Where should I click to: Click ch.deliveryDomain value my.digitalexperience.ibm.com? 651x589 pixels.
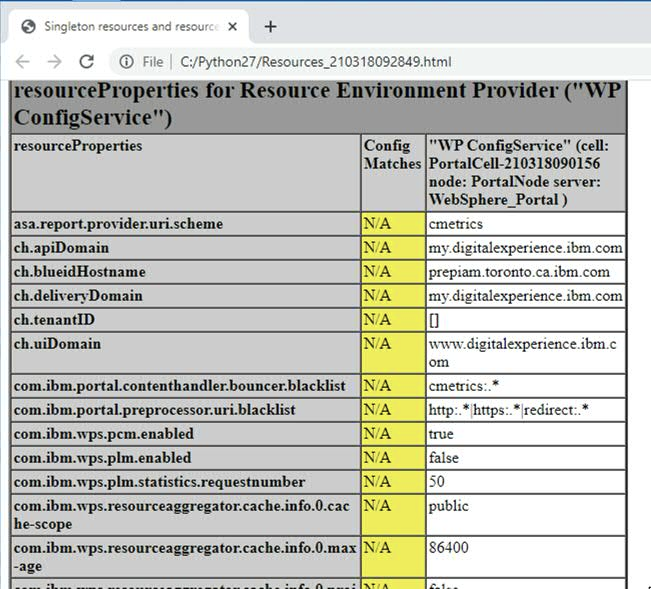coord(526,296)
